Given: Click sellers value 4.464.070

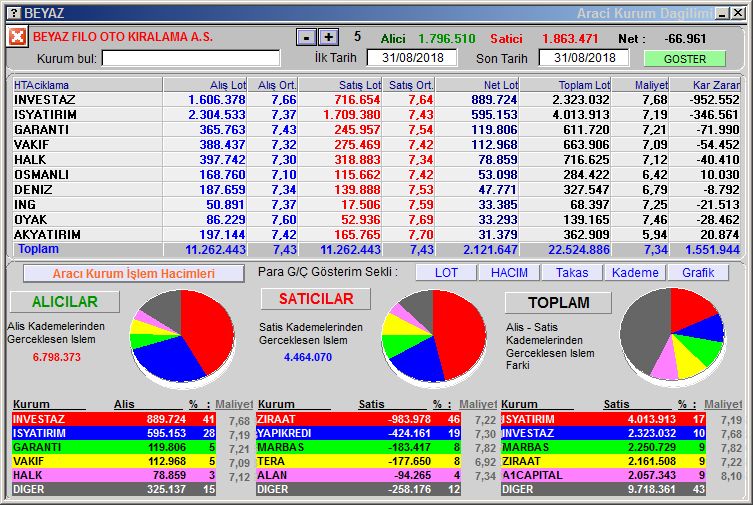Looking at the screenshot, I should click(308, 357).
